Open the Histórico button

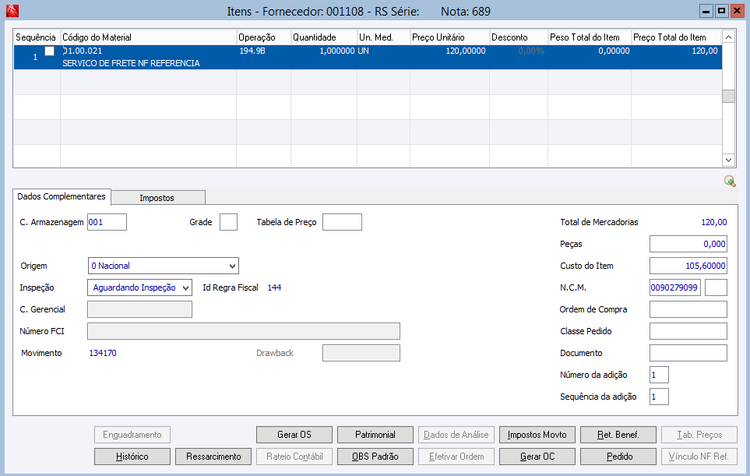[x=132, y=456]
